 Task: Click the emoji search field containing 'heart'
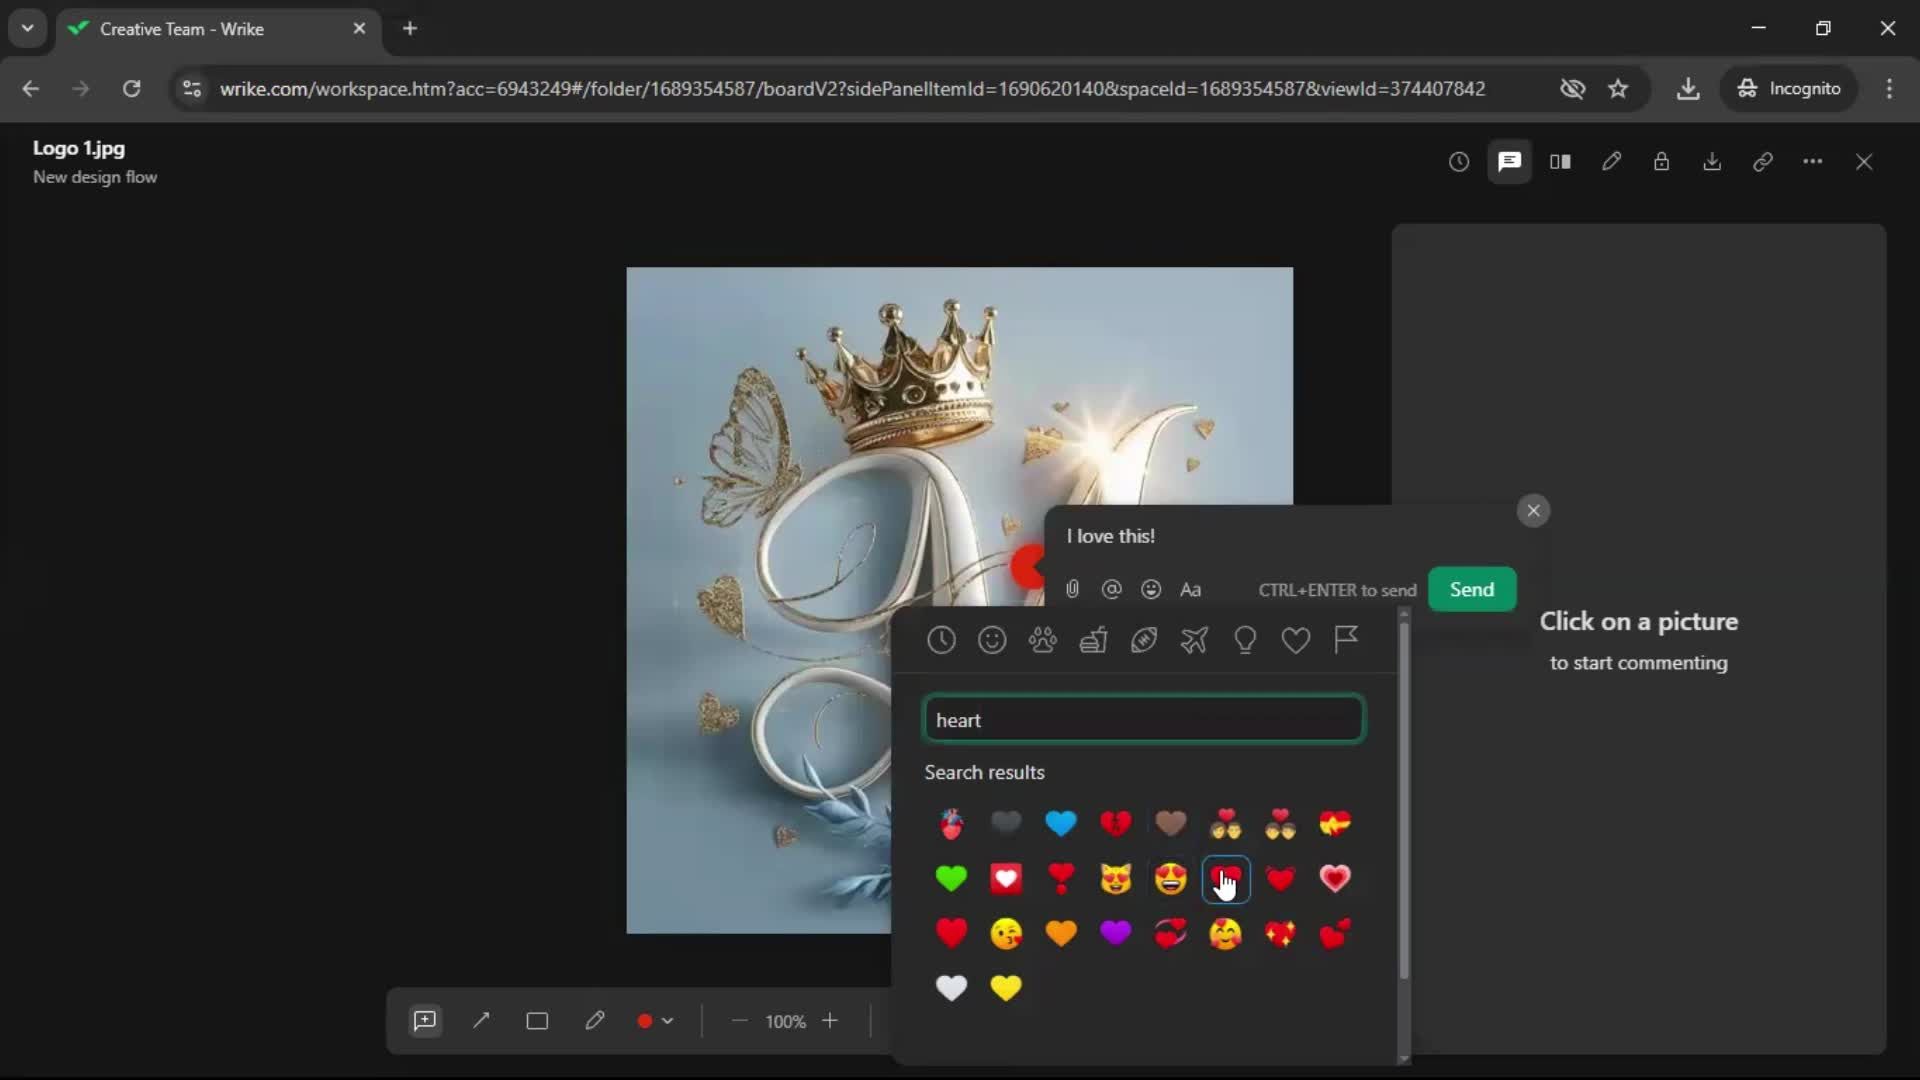click(1144, 720)
